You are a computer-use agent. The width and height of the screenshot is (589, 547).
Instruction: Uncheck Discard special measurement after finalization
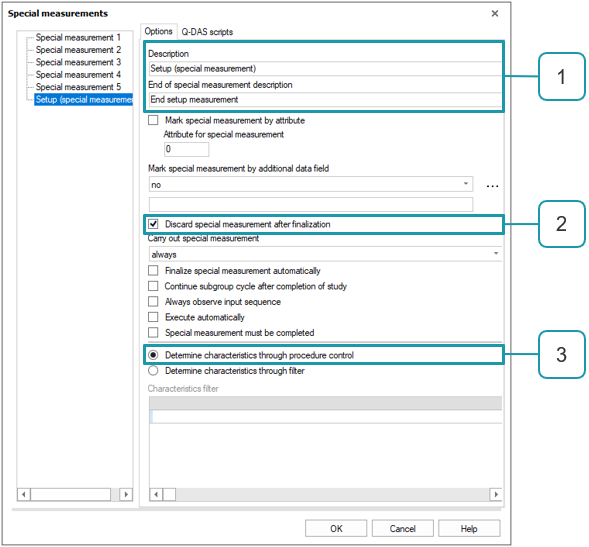pyautogui.click(x=153, y=224)
